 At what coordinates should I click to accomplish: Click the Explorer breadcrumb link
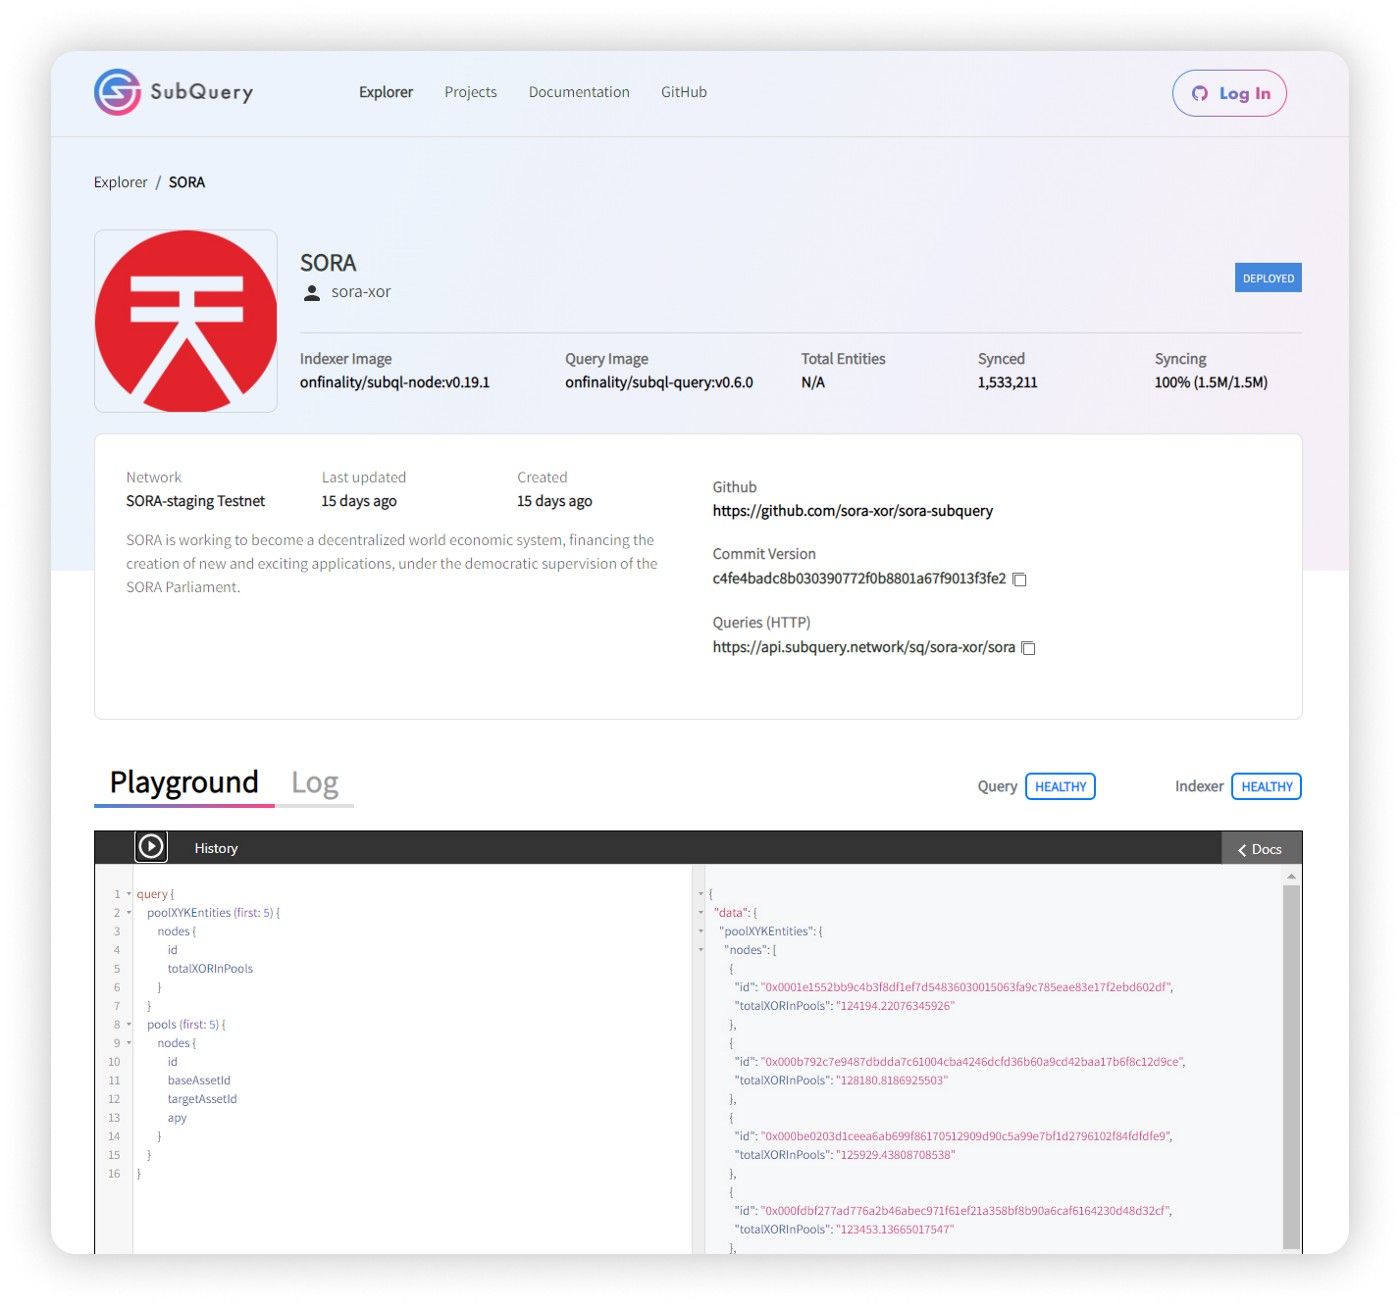pos(120,182)
